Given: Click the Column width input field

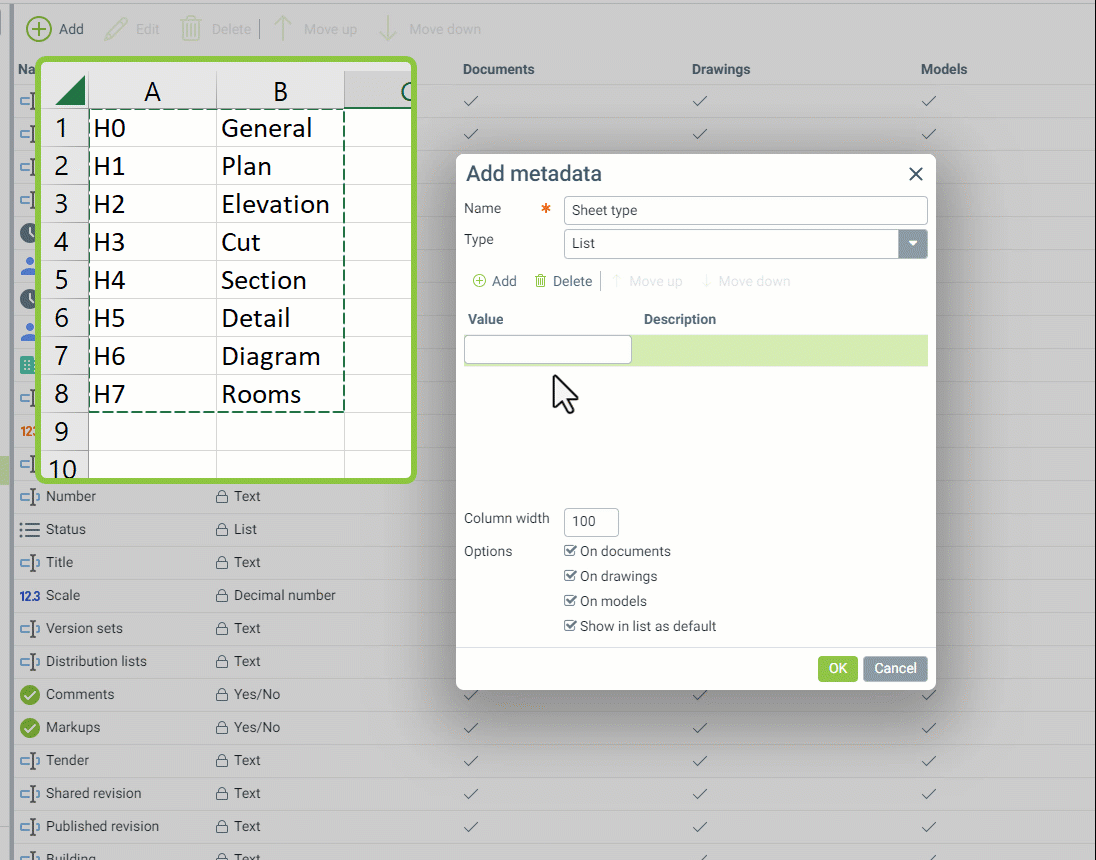Looking at the screenshot, I should tap(591, 522).
